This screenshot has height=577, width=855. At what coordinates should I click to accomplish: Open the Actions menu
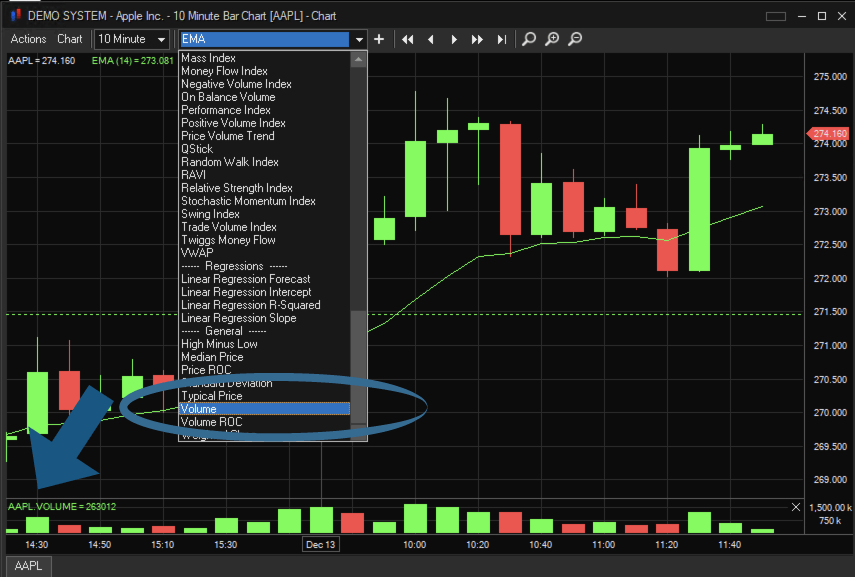click(29, 39)
